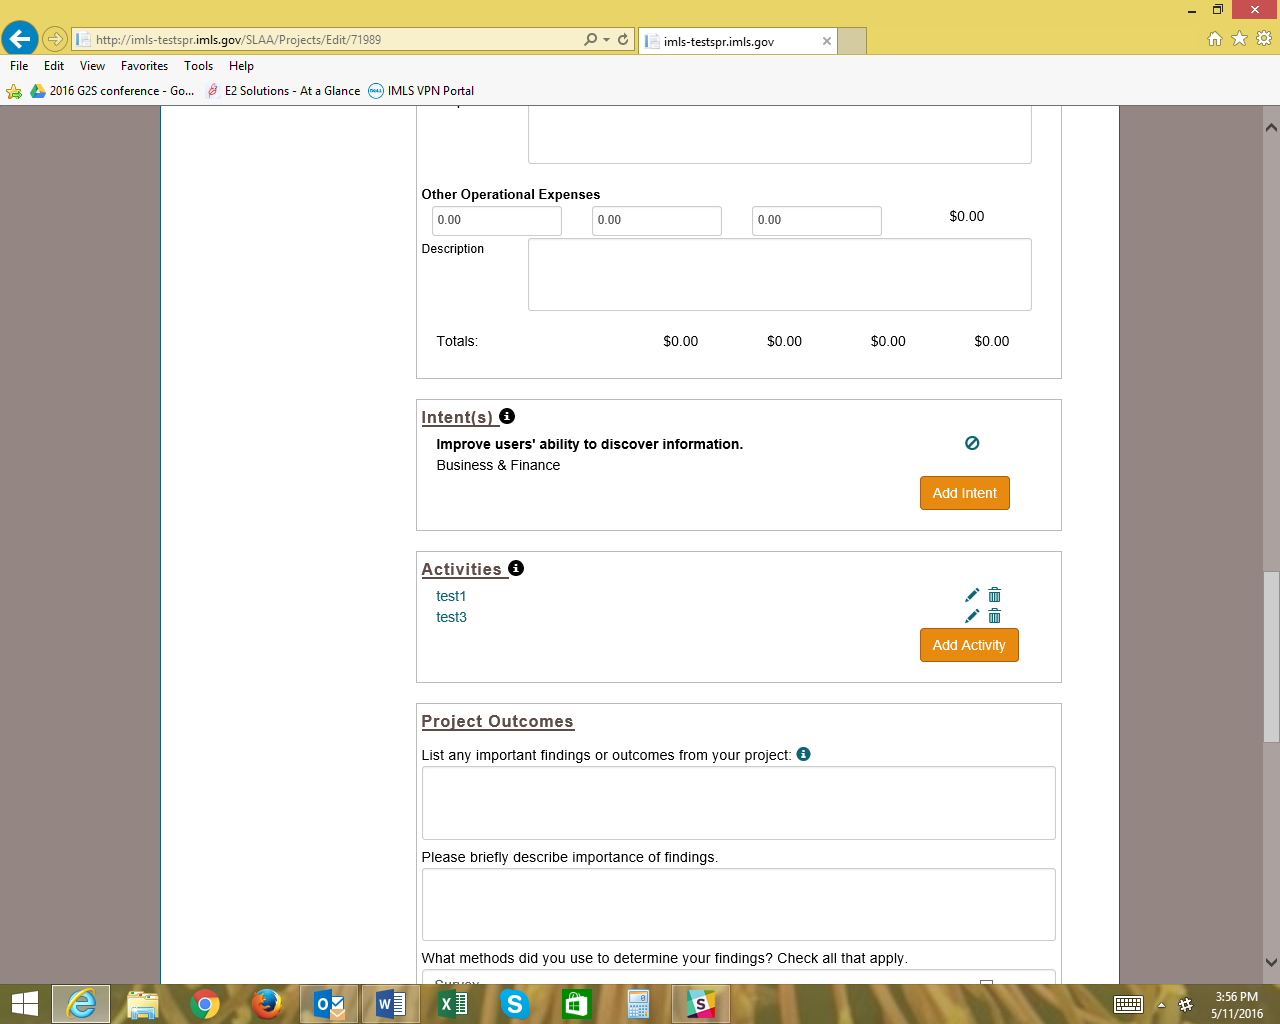
Task: Open Skype from the taskbar
Action: tap(515, 1004)
